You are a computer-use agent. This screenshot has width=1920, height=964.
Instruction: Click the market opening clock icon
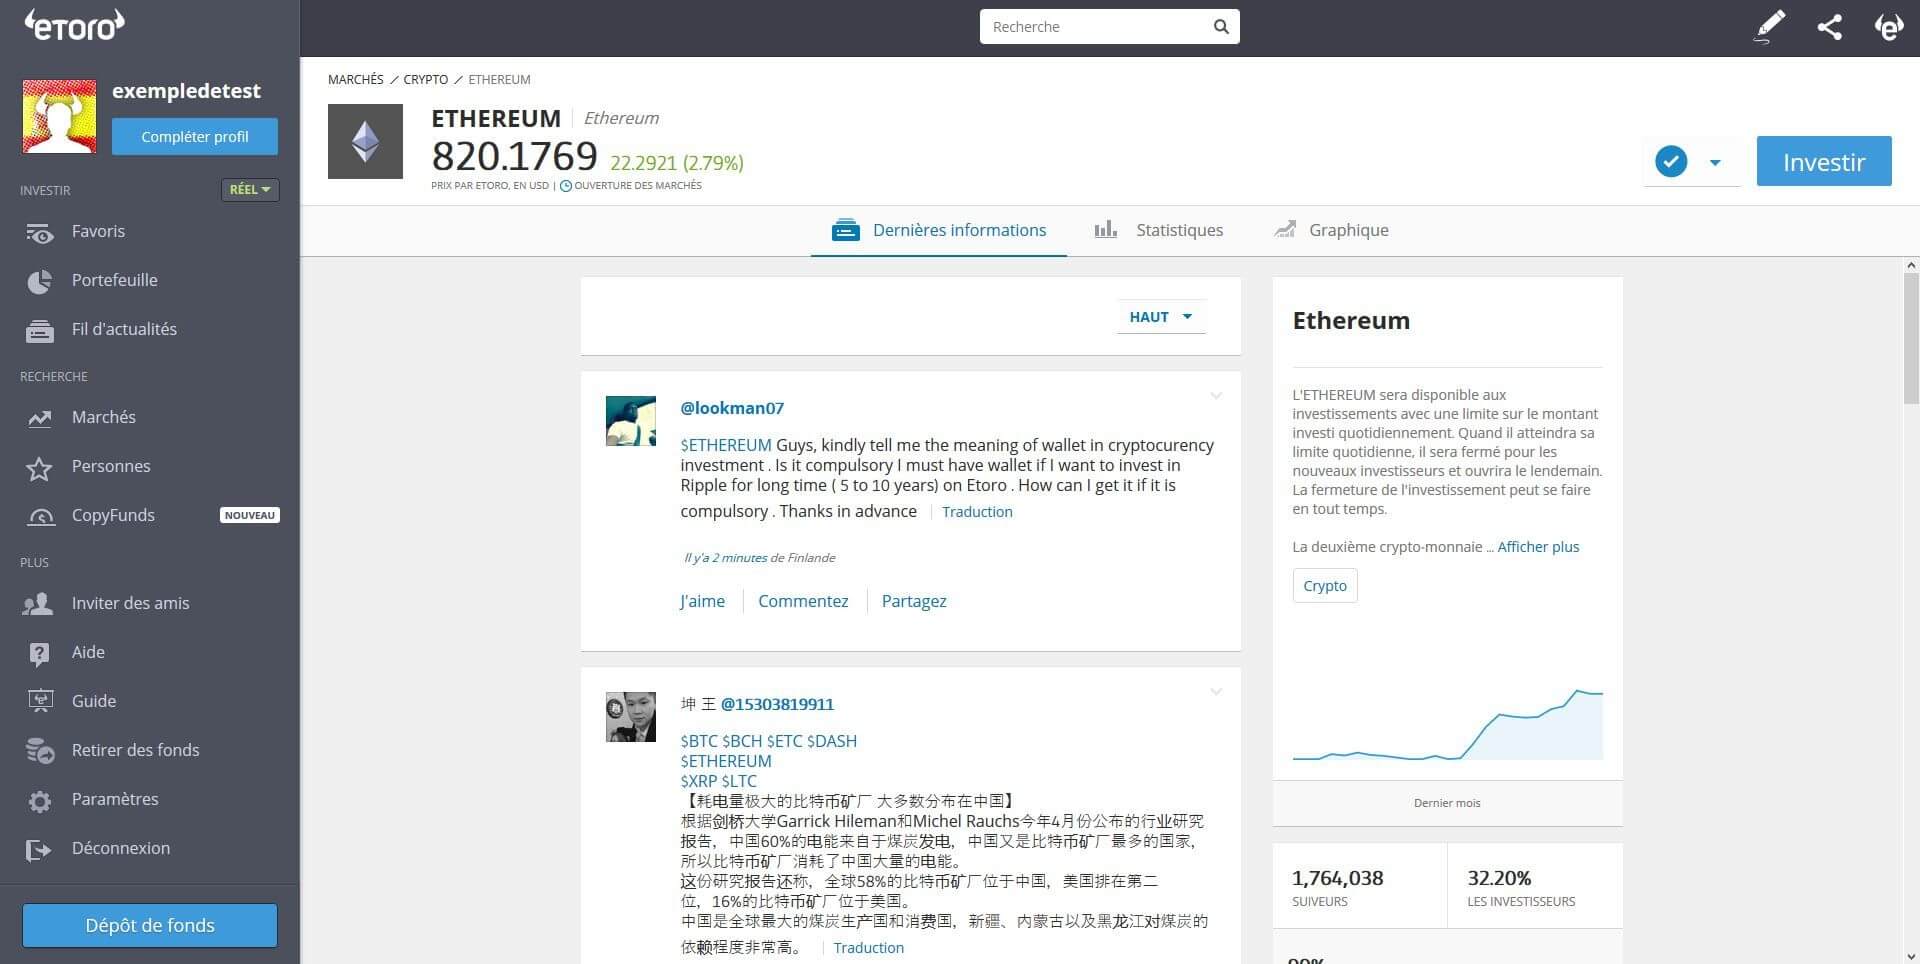[x=566, y=186]
